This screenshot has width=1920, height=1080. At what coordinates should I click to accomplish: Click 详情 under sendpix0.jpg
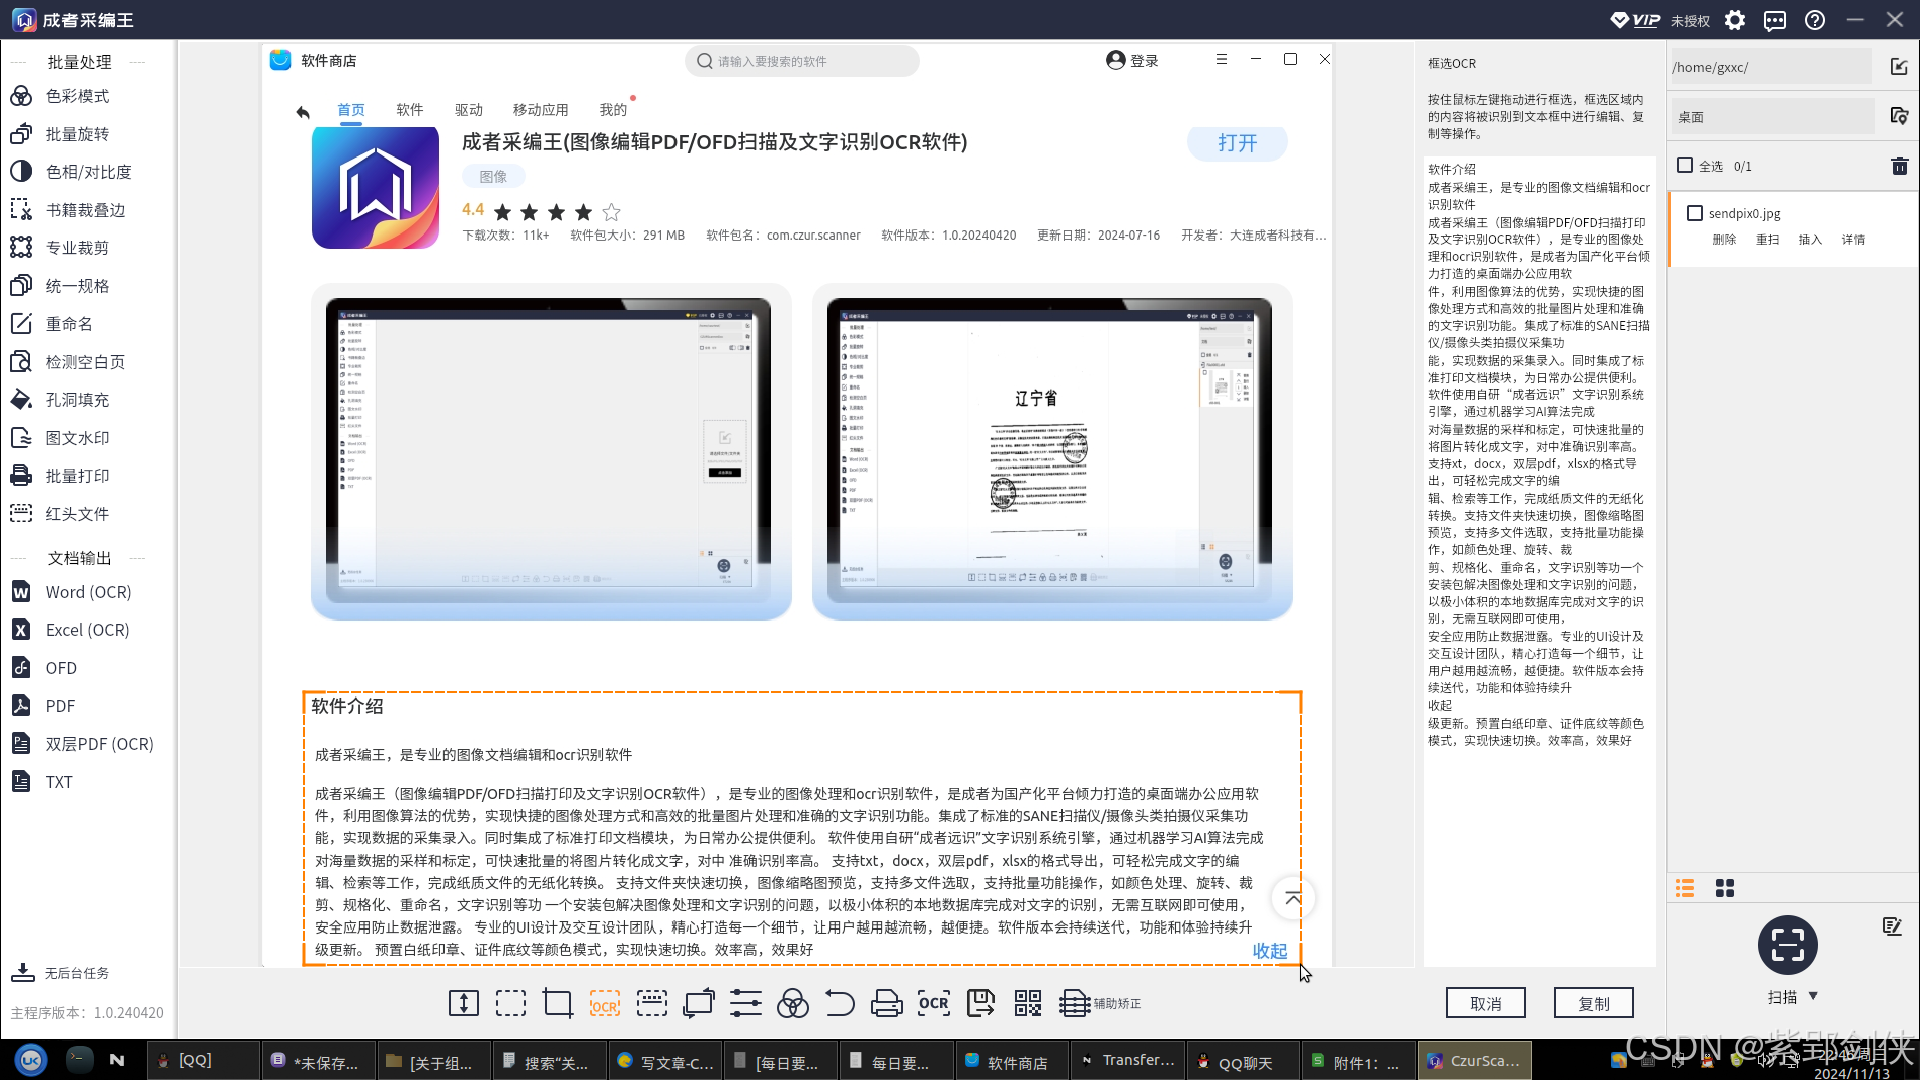(1853, 240)
